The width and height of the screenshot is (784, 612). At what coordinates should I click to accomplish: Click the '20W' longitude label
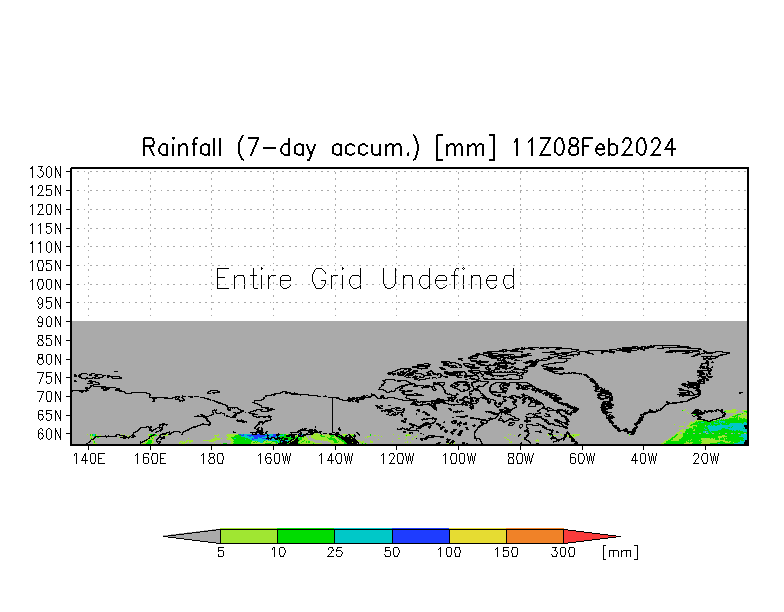coord(706,458)
